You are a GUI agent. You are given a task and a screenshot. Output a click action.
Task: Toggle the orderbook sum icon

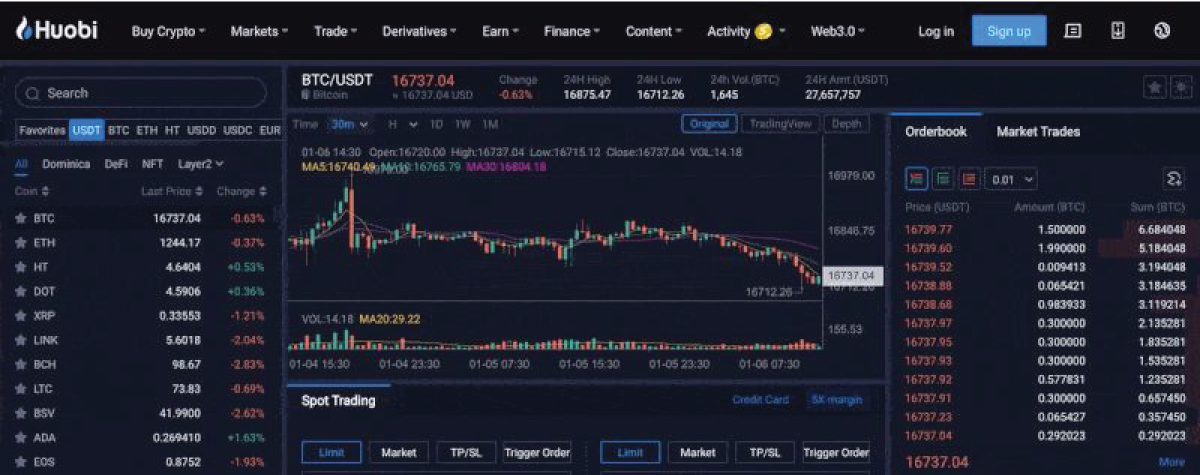1174,179
